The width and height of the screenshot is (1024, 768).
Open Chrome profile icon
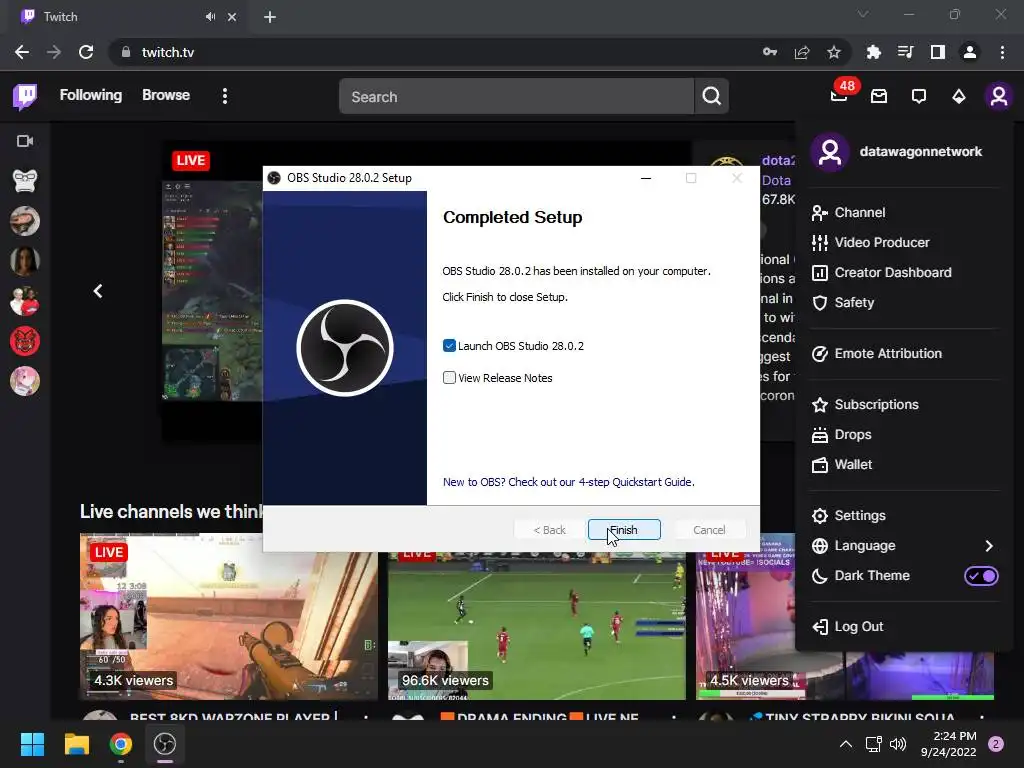970,52
